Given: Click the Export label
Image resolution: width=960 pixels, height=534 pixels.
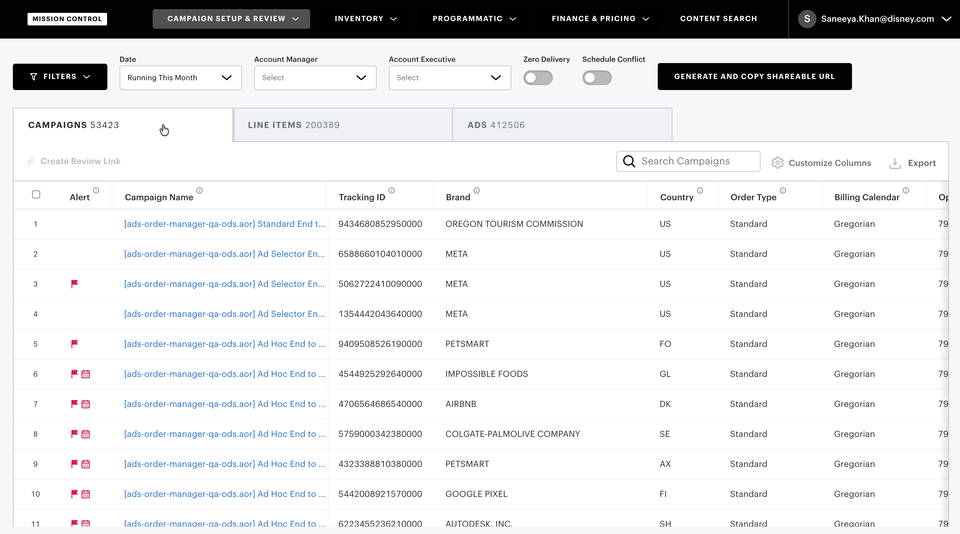Looking at the screenshot, I should (x=921, y=163).
